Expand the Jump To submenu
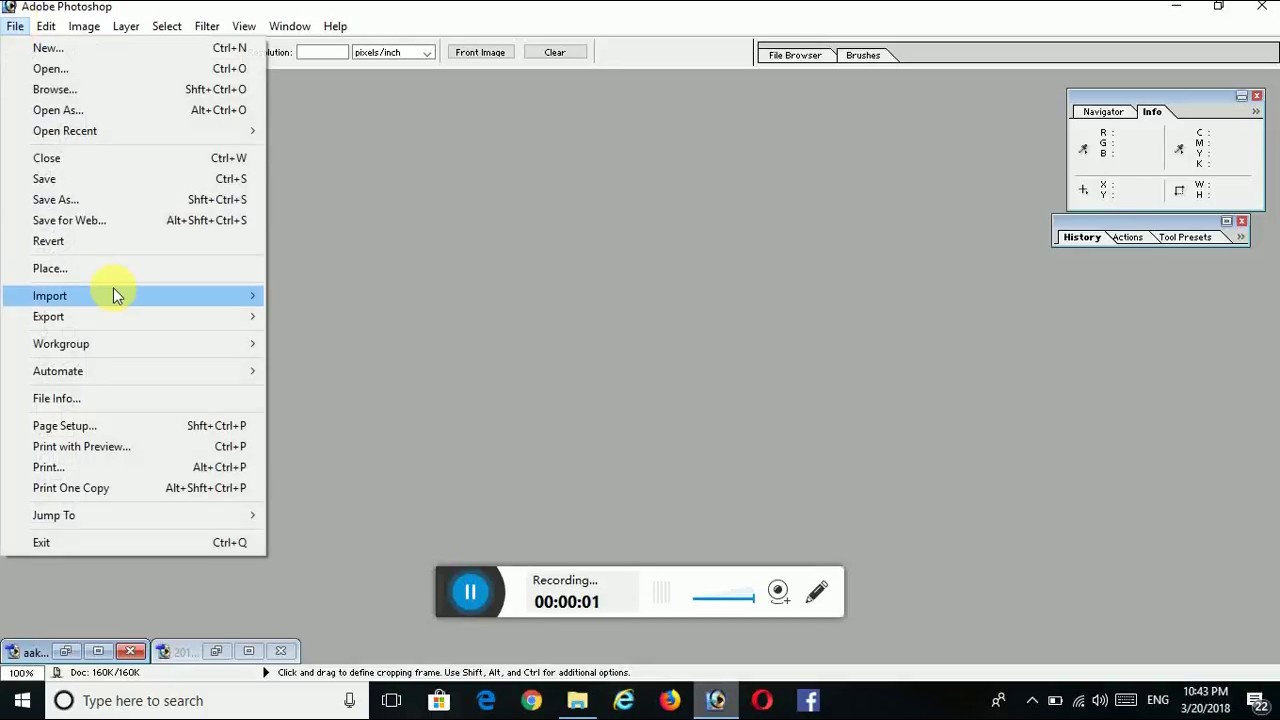Screen dimensions: 1280x720 (x=134, y=515)
